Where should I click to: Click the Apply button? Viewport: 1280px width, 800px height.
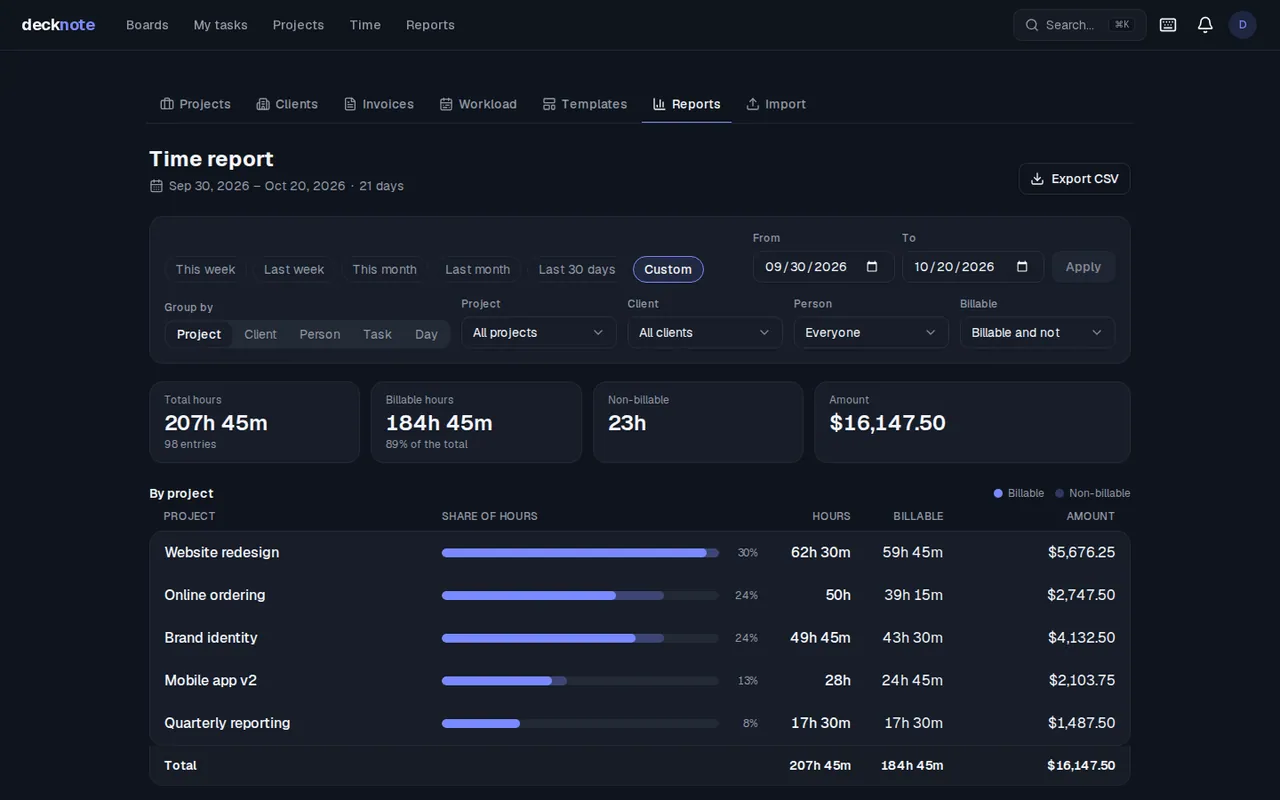tap(1083, 267)
